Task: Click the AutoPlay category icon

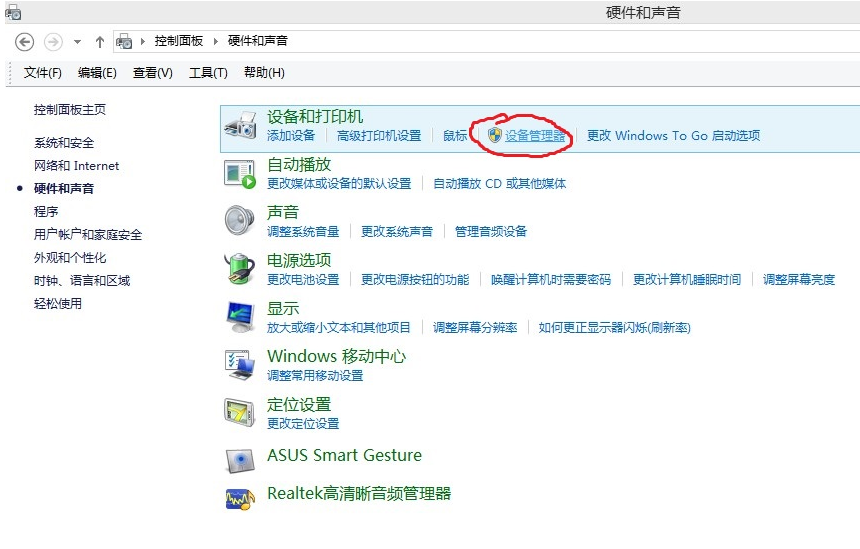Action: pos(240,173)
